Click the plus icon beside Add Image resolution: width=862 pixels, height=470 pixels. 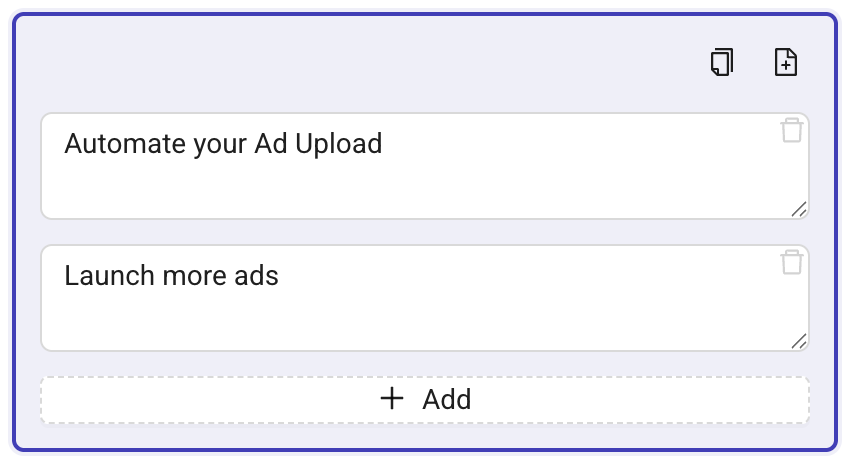pyautogui.click(x=393, y=399)
